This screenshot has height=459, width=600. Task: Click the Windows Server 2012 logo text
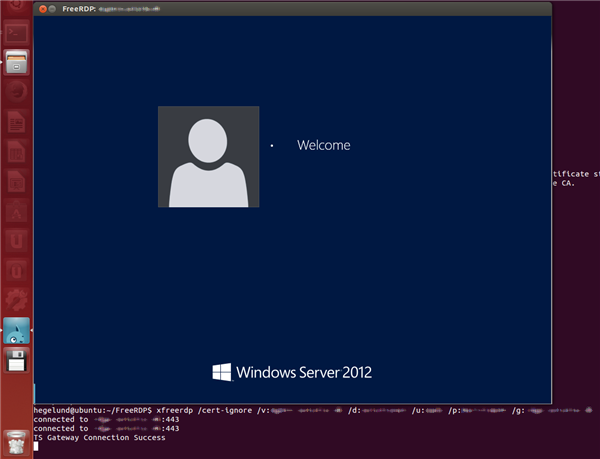304,372
